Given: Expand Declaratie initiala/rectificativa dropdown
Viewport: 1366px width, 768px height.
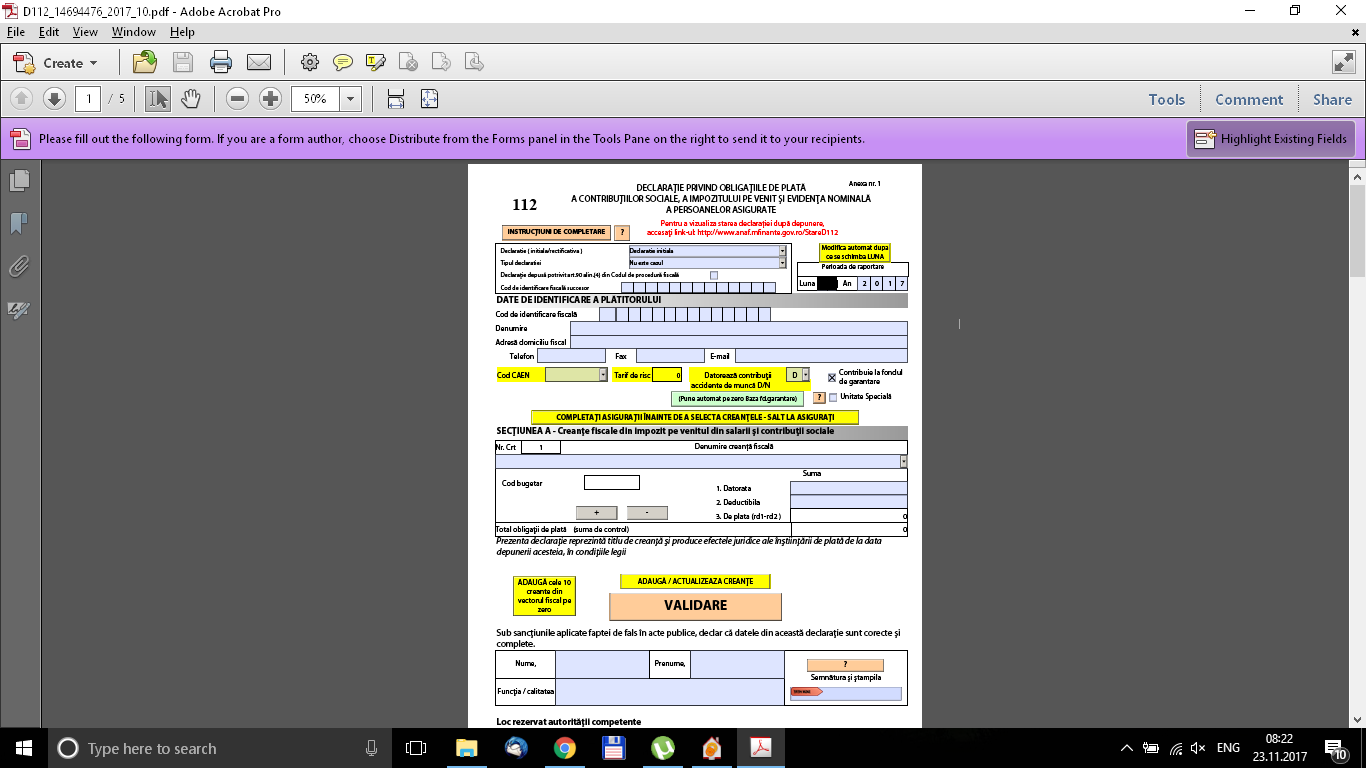Looking at the screenshot, I should tap(782, 250).
